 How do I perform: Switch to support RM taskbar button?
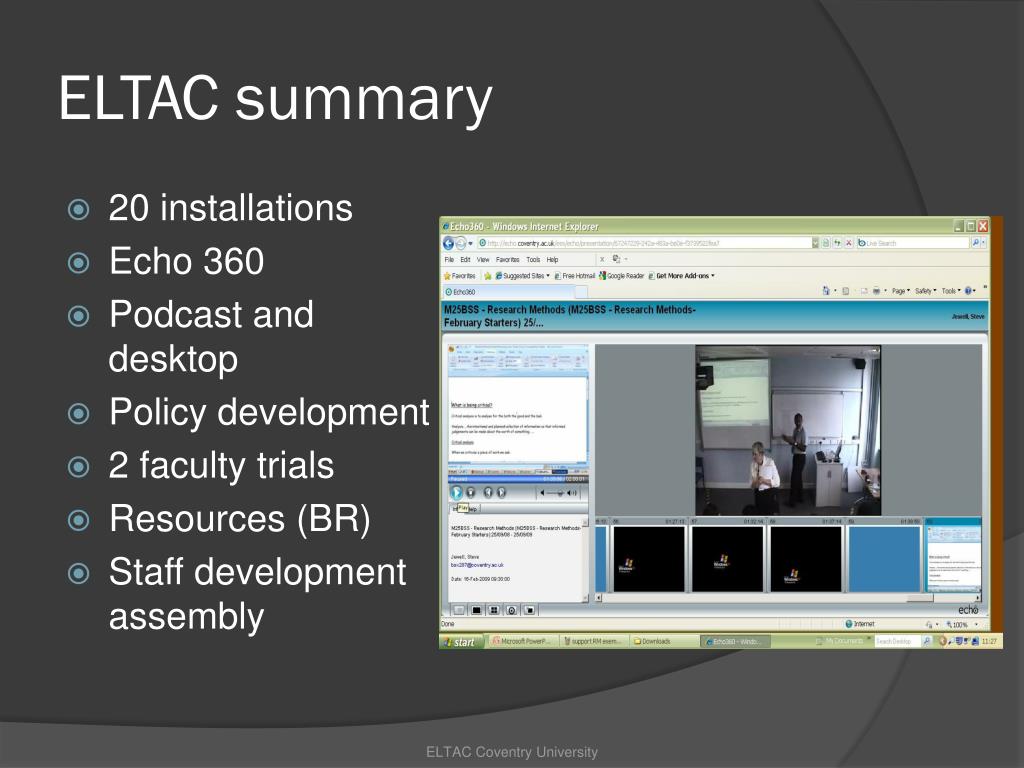pos(593,641)
